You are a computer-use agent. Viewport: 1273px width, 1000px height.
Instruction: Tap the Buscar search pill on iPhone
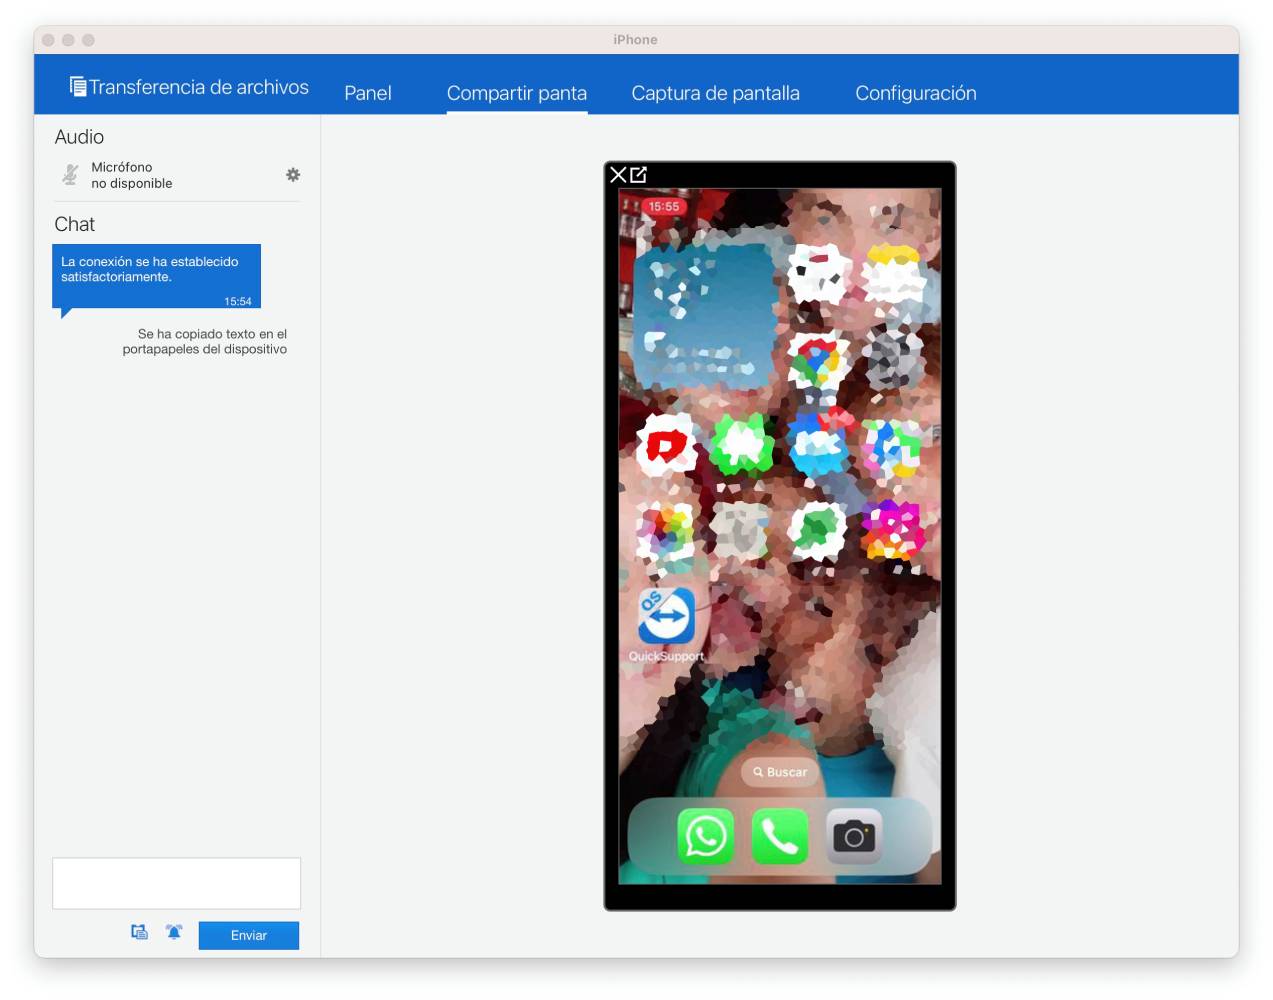click(780, 772)
